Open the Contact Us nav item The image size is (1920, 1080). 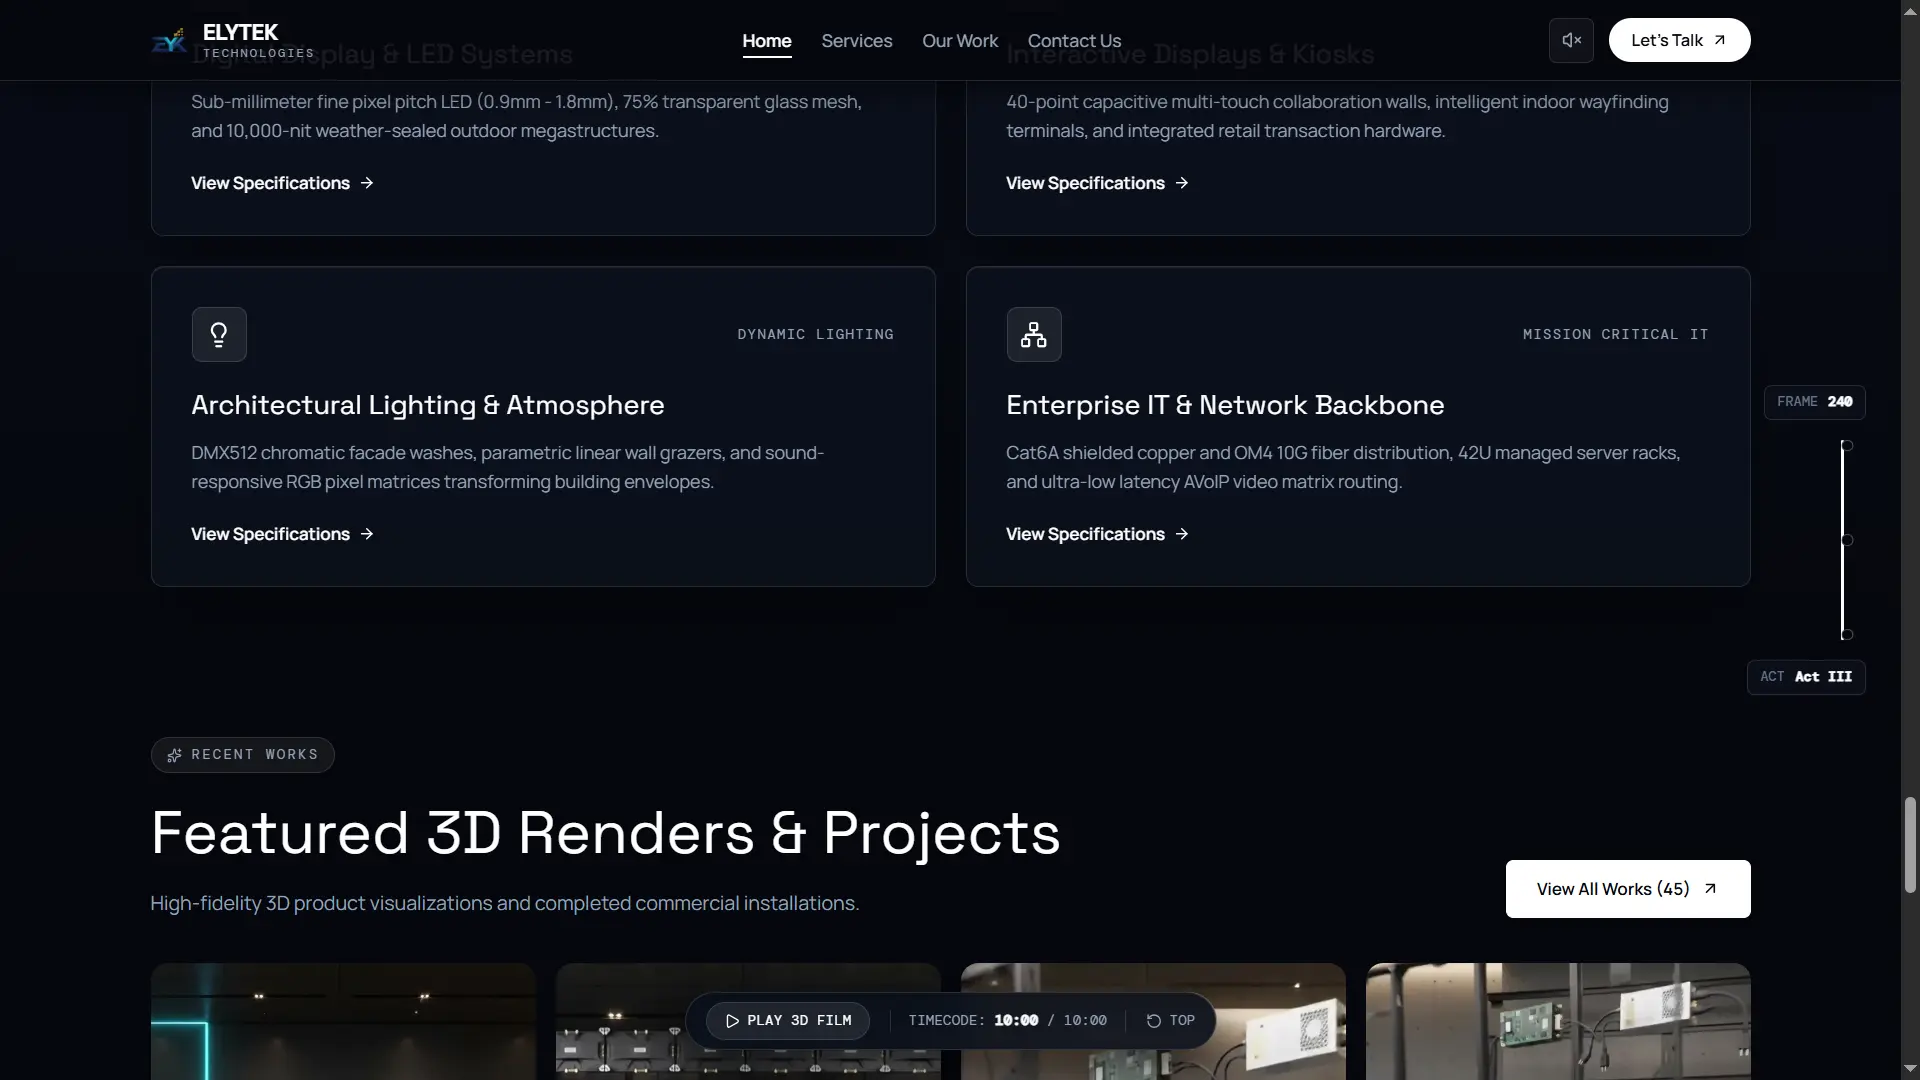click(x=1074, y=41)
